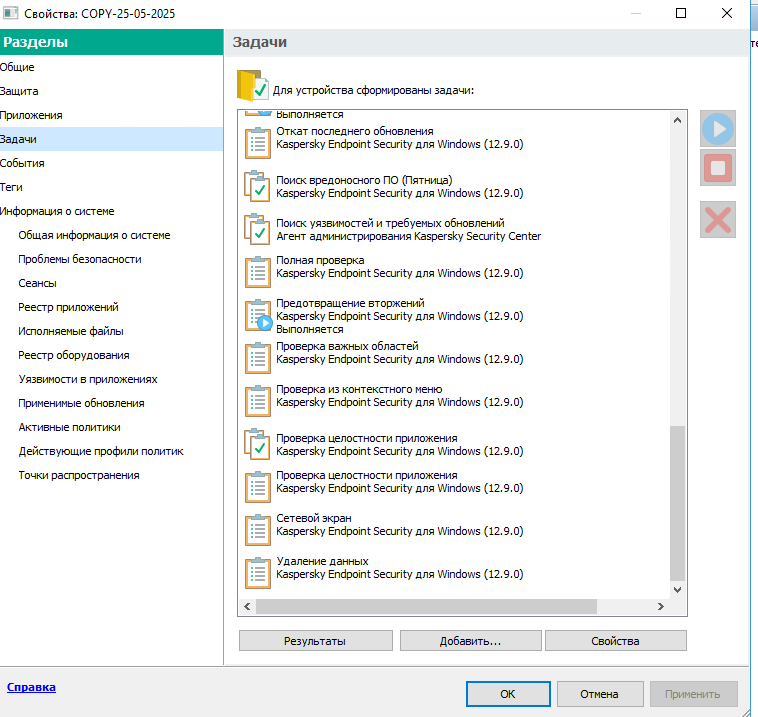Open the Справка help link
Image resolution: width=758 pixels, height=717 pixels.
pos(31,687)
